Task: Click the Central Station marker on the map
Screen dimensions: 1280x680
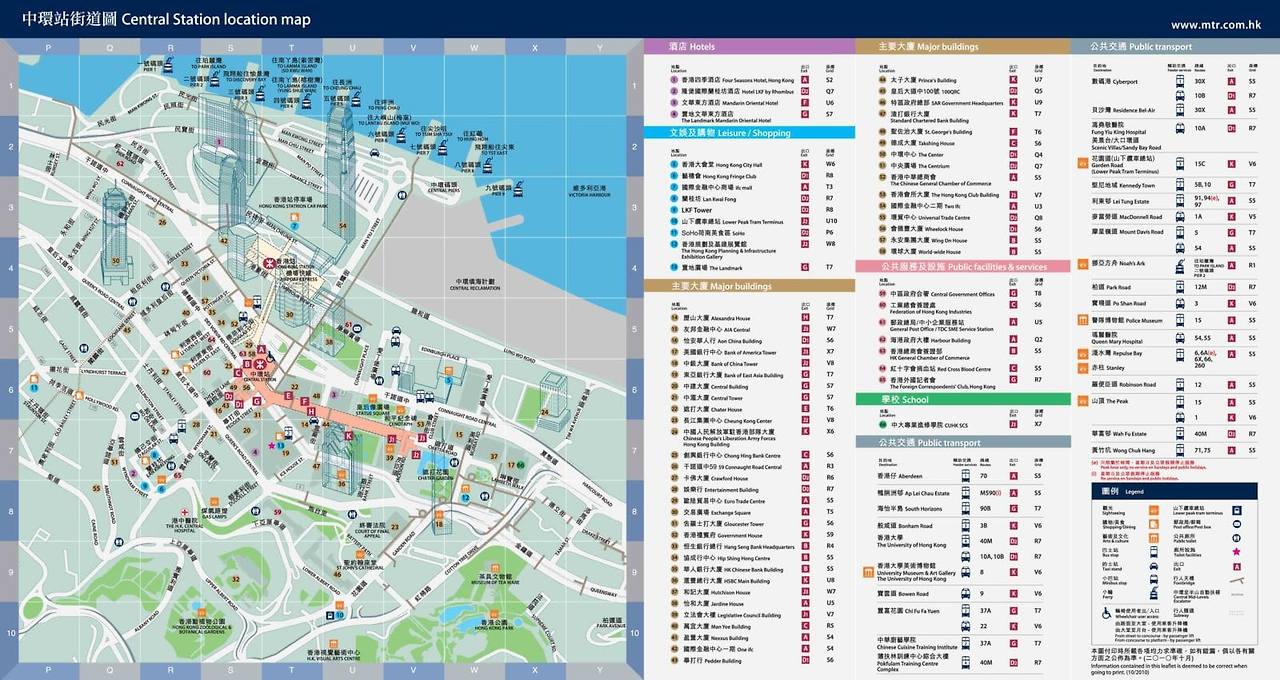Action: tap(260, 364)
